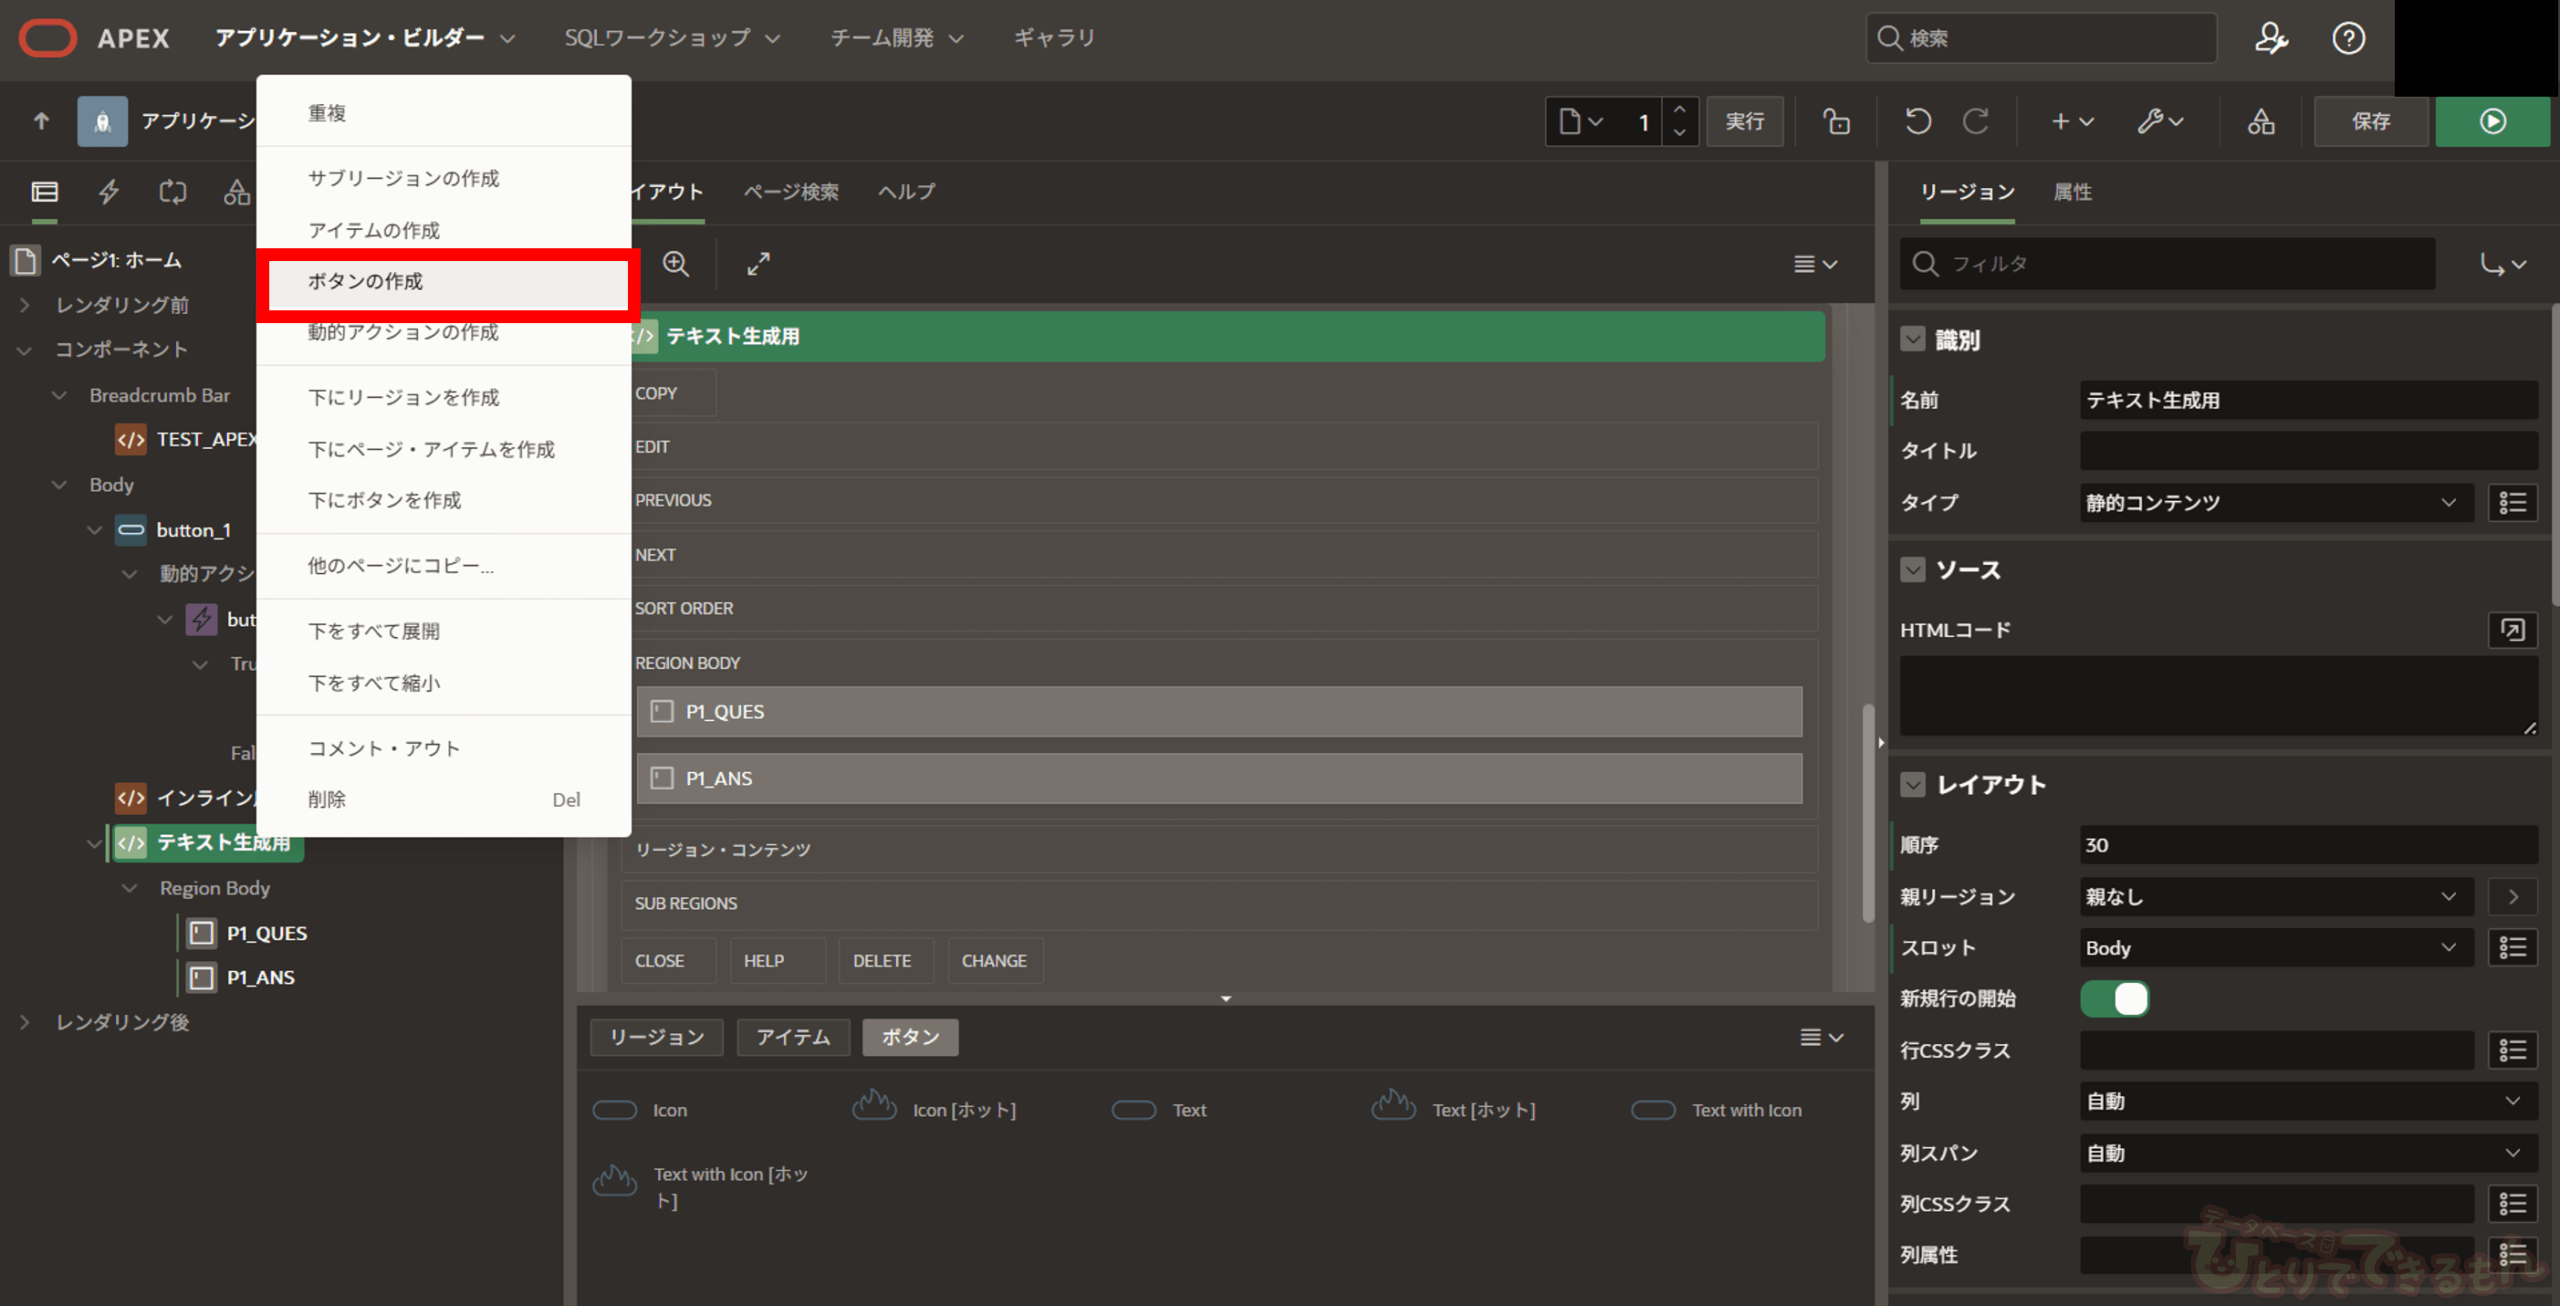
Task: Click the Undo icon in toolbar
Action: tap(1917, 121)
